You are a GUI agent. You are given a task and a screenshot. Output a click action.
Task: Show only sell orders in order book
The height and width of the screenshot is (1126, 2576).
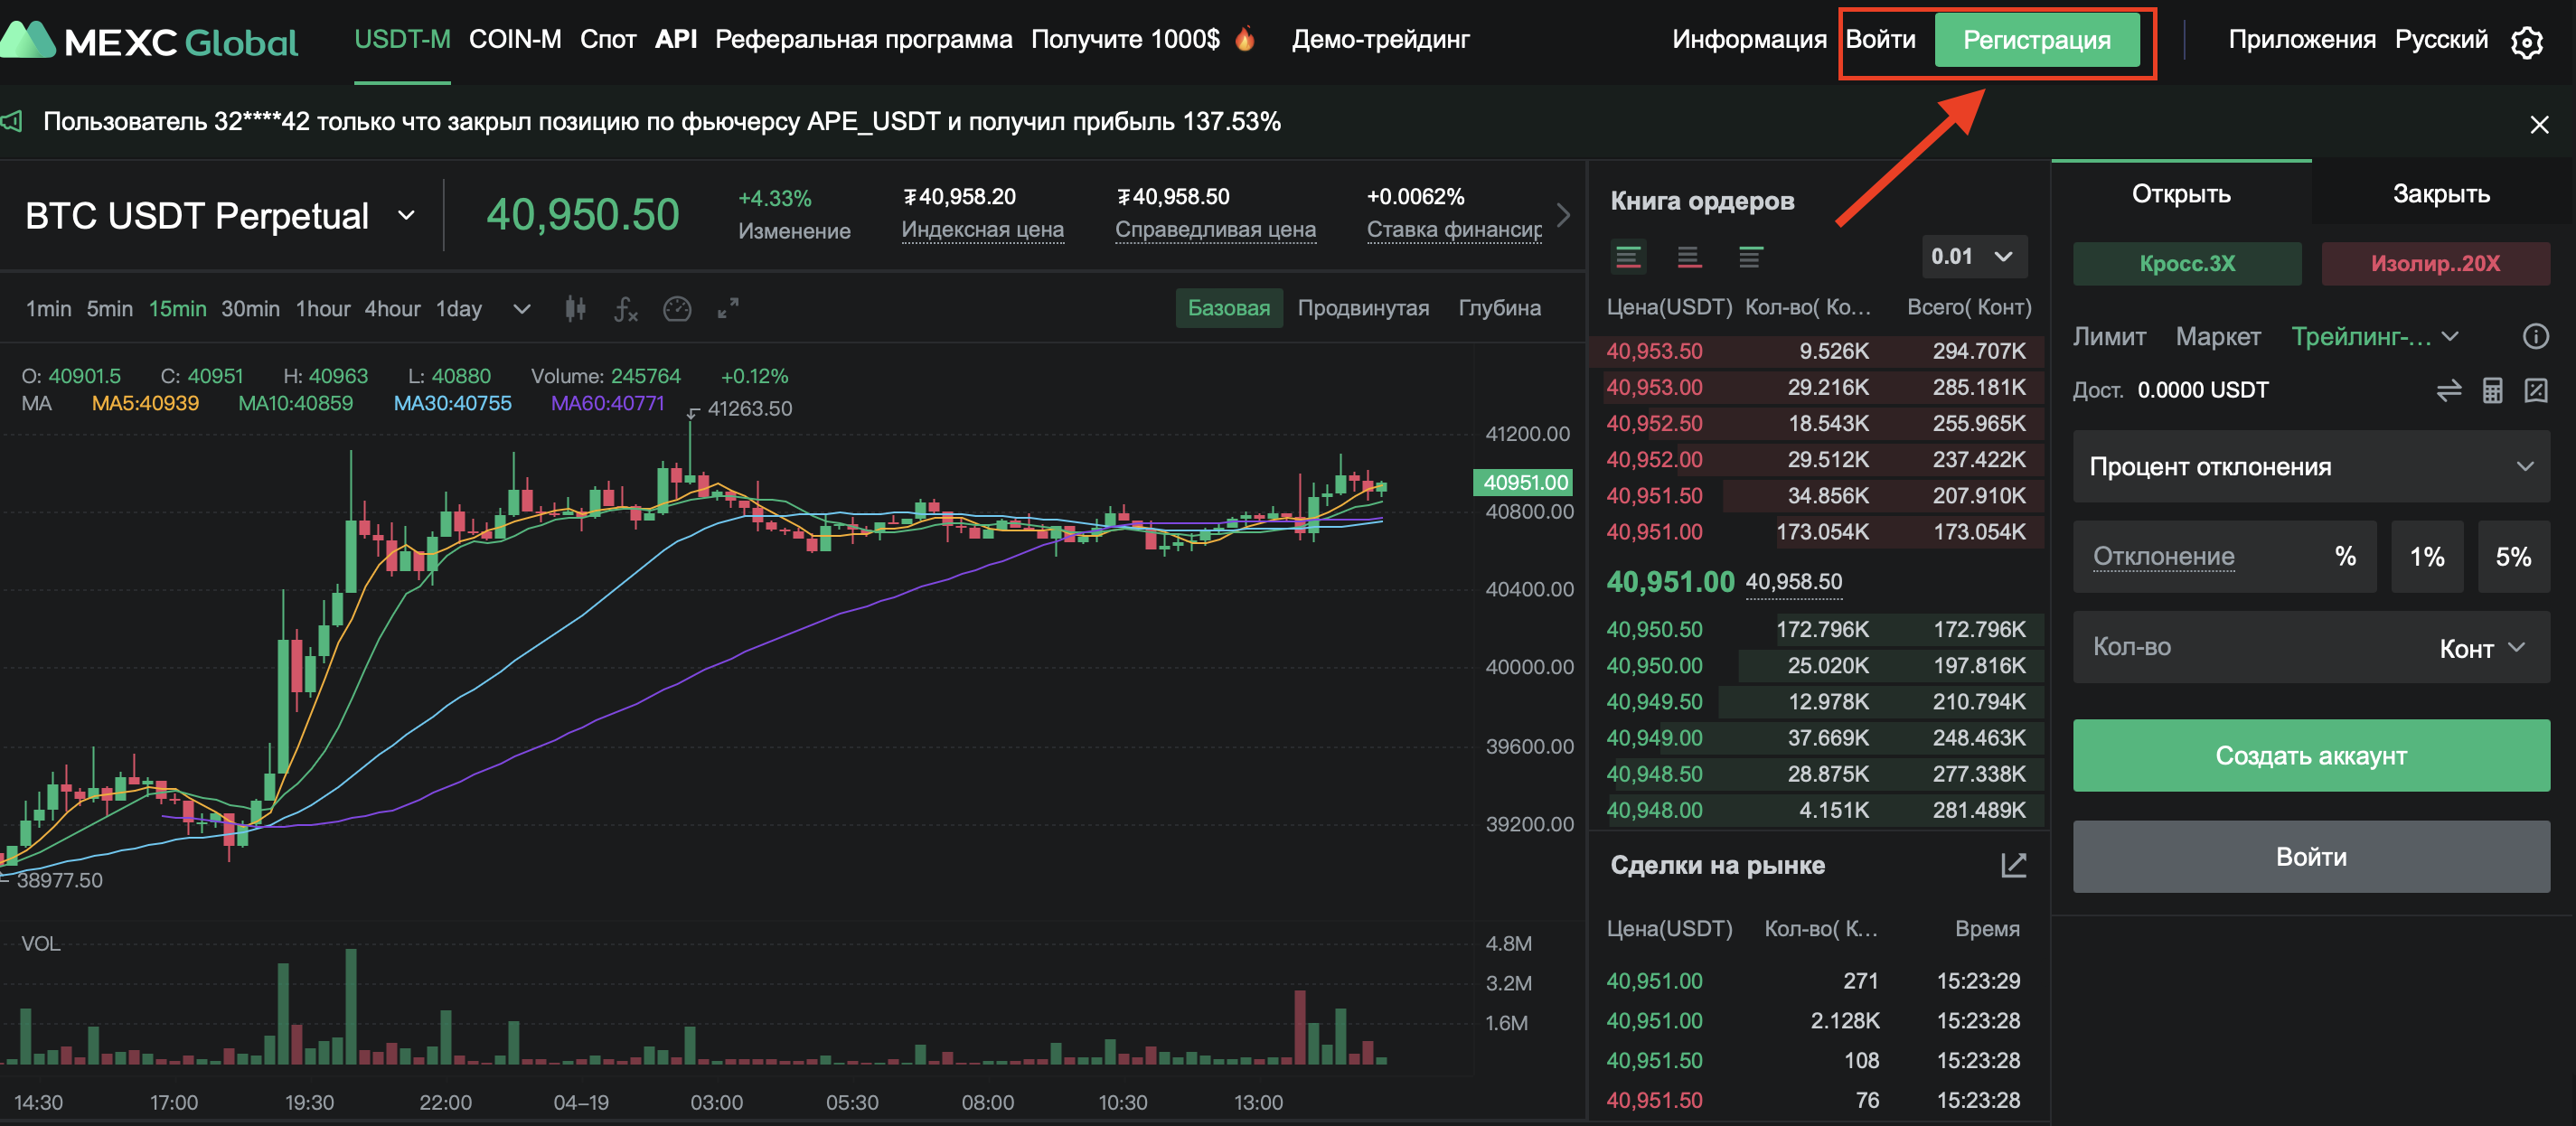pos(1688,257)
